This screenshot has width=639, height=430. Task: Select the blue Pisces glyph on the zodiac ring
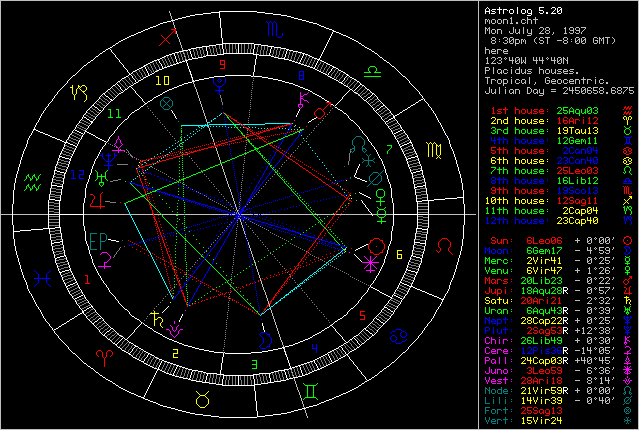[42, 279]
